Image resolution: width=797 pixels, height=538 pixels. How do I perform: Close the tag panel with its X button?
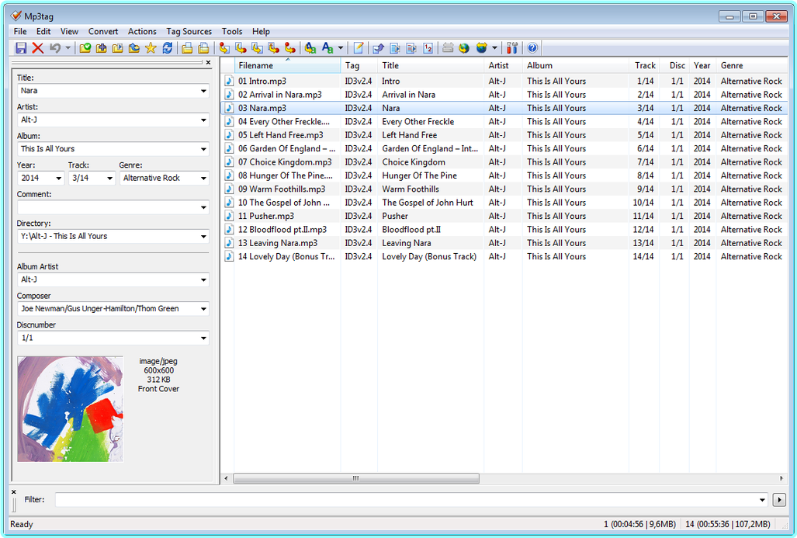coord(208,62)
